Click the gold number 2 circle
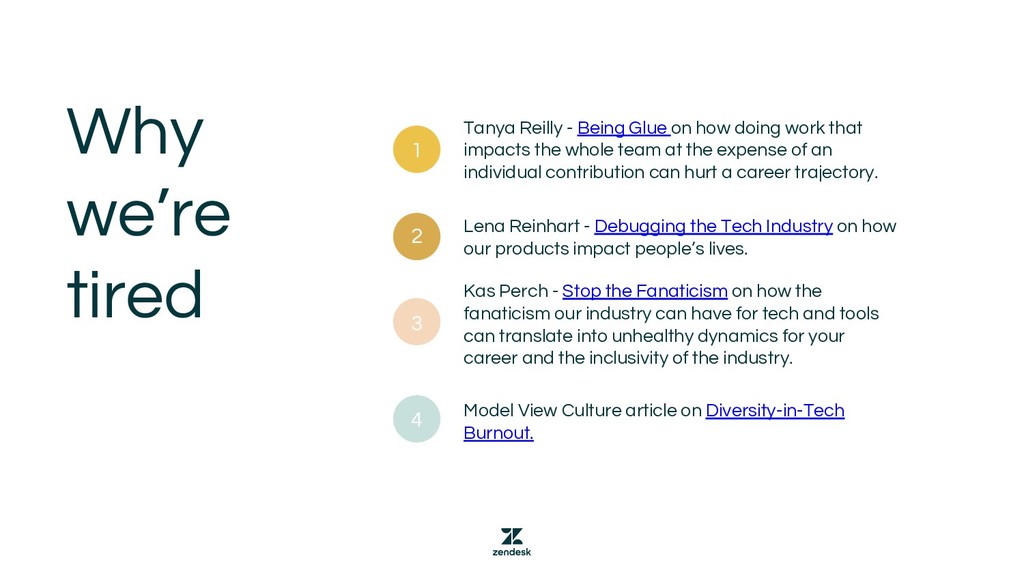 pos(417,236)
